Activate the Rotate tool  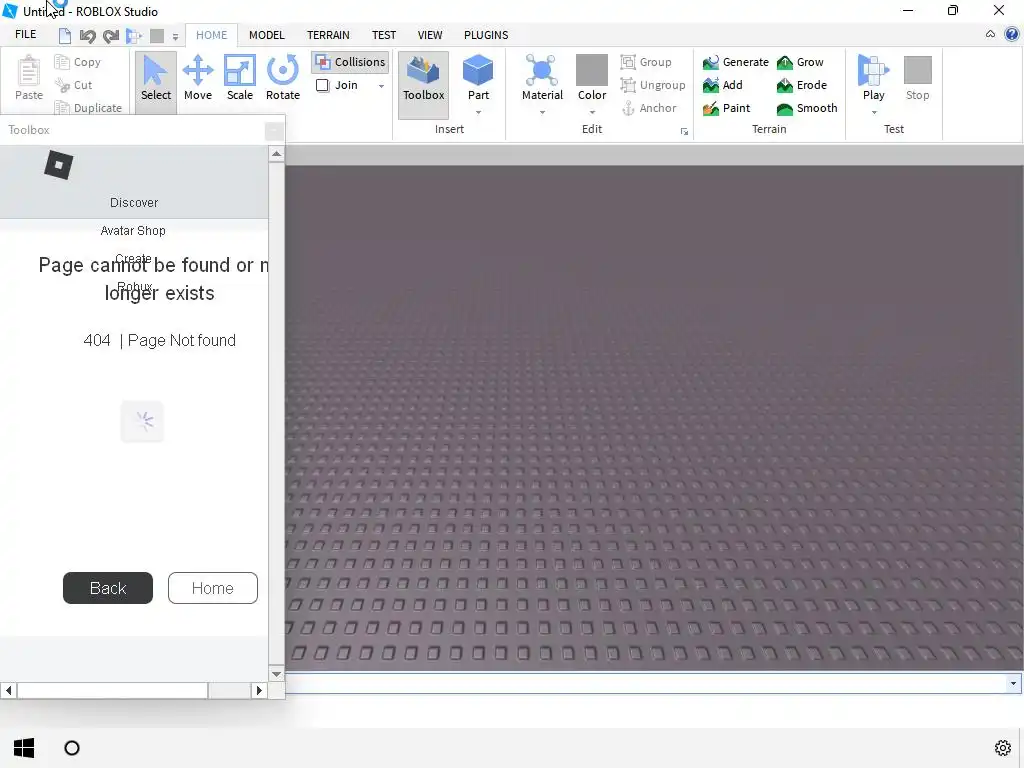pyautogui.click(x=283, y=78)
